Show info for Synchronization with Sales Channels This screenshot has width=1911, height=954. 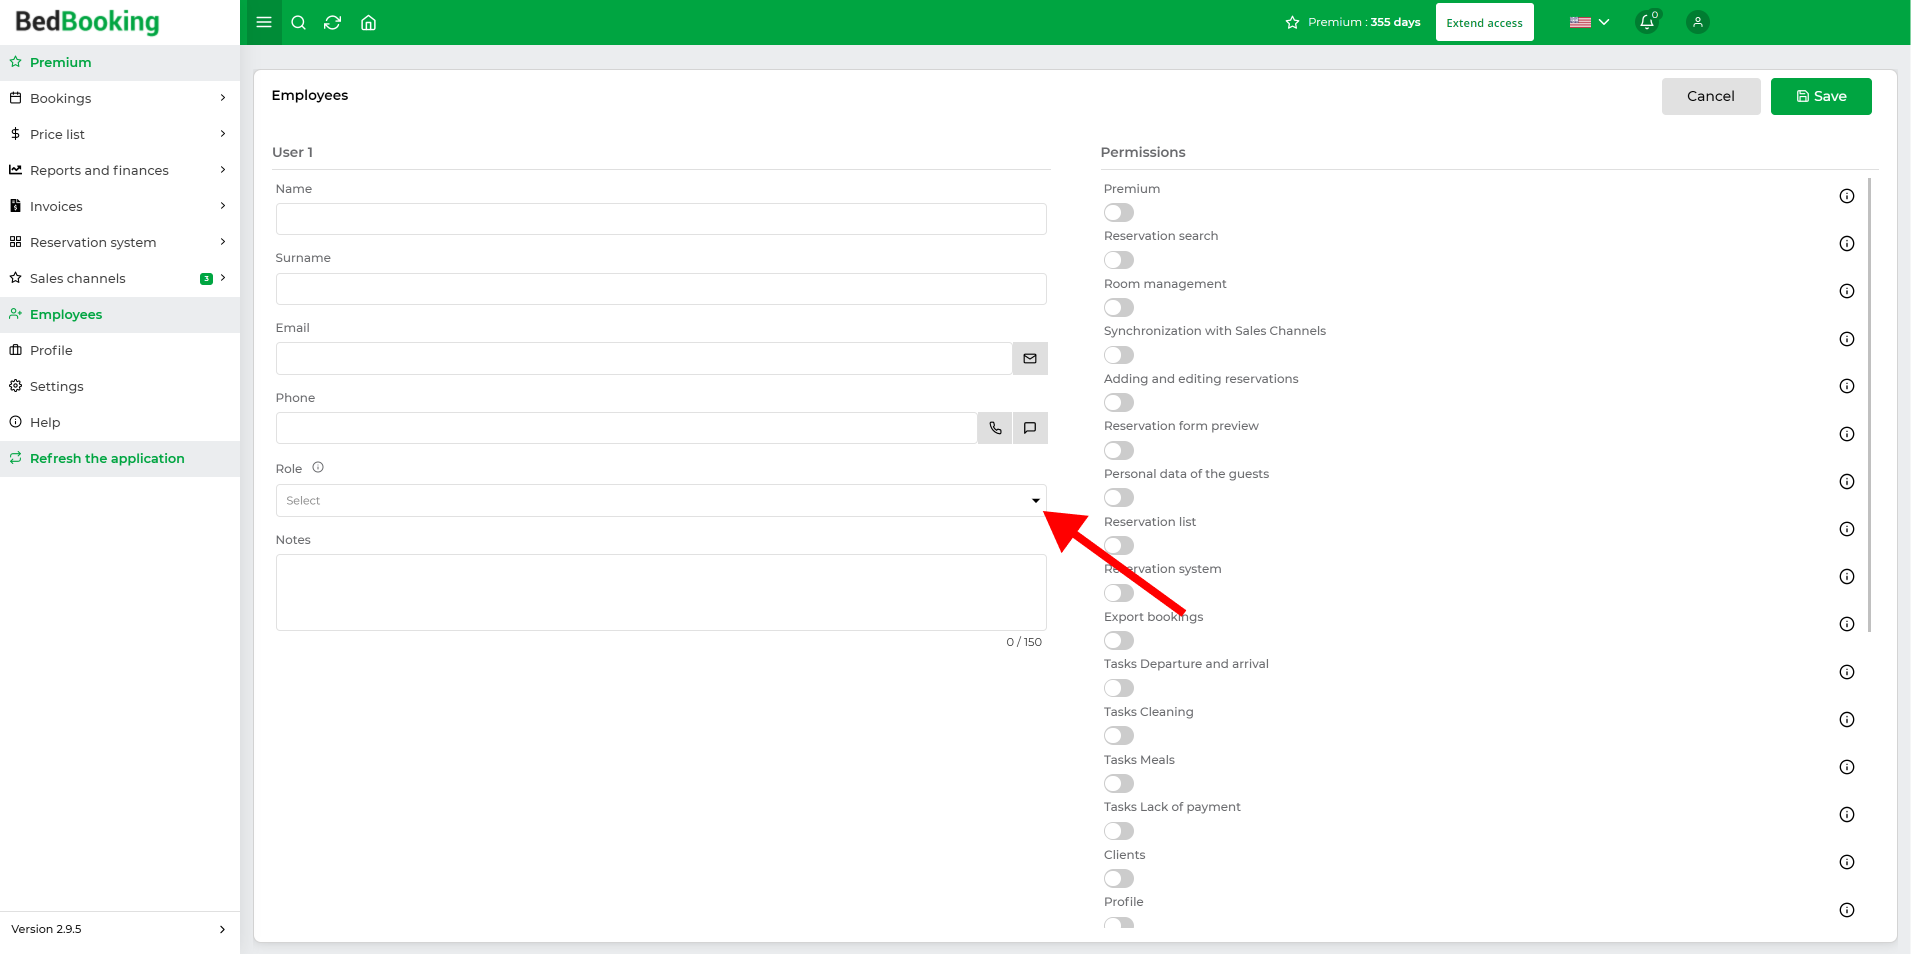tap(1847, 339)
